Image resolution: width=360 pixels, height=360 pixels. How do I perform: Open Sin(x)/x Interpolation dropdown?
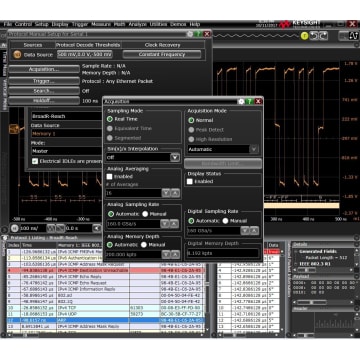point(175,157)
